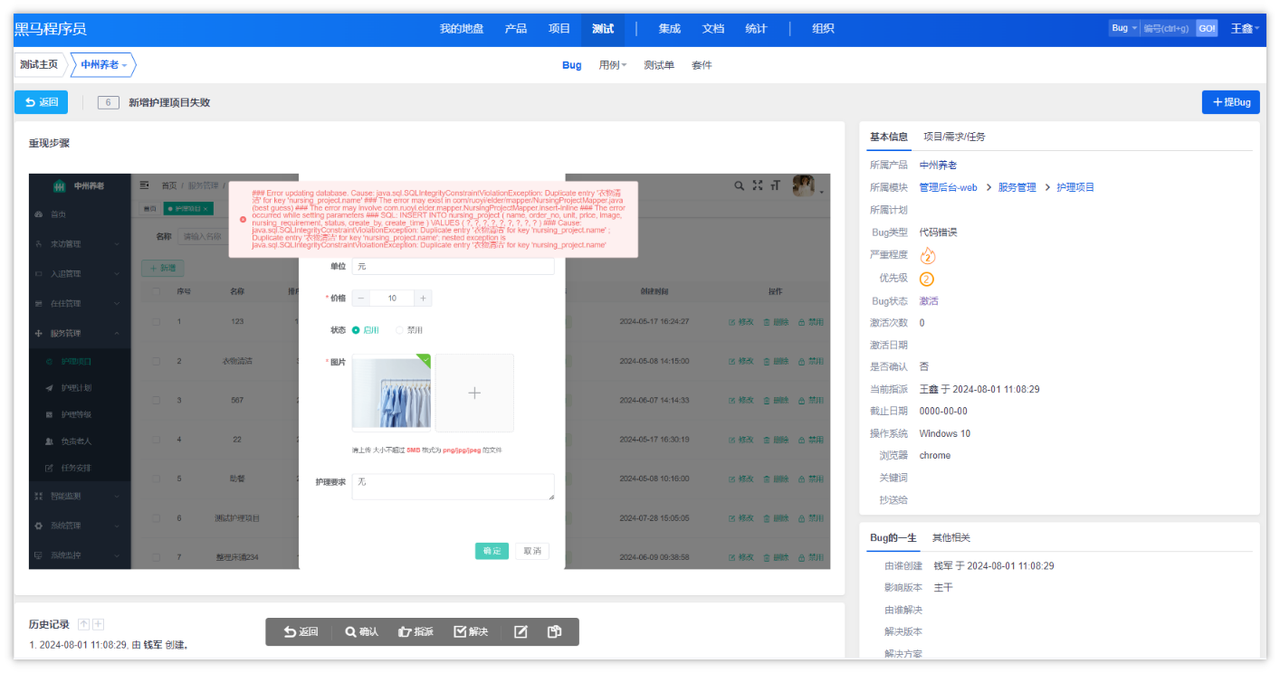Image resolution: width=1280 pixels, height=673 pixels.
Task: Open 文档 in the top navigation
Action: 713,28
